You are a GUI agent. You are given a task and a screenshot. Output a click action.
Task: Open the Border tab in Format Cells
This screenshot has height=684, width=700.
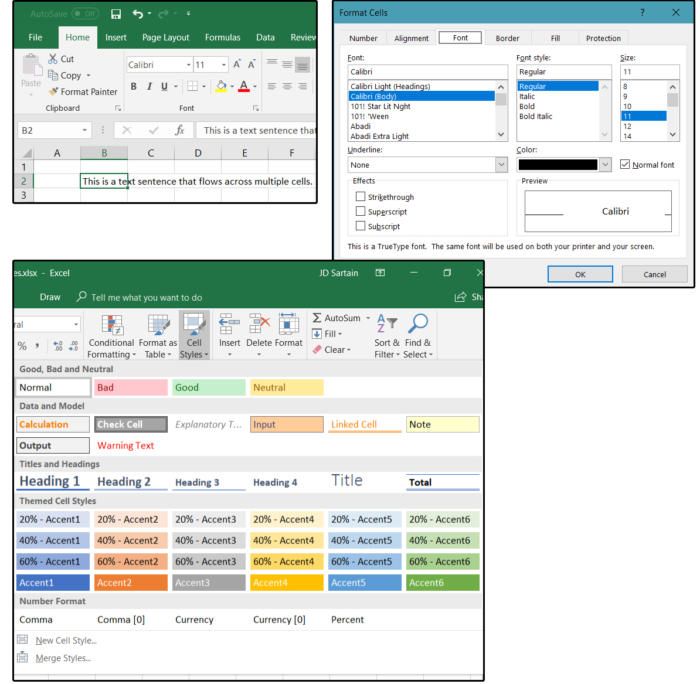(x=507, y=38)
